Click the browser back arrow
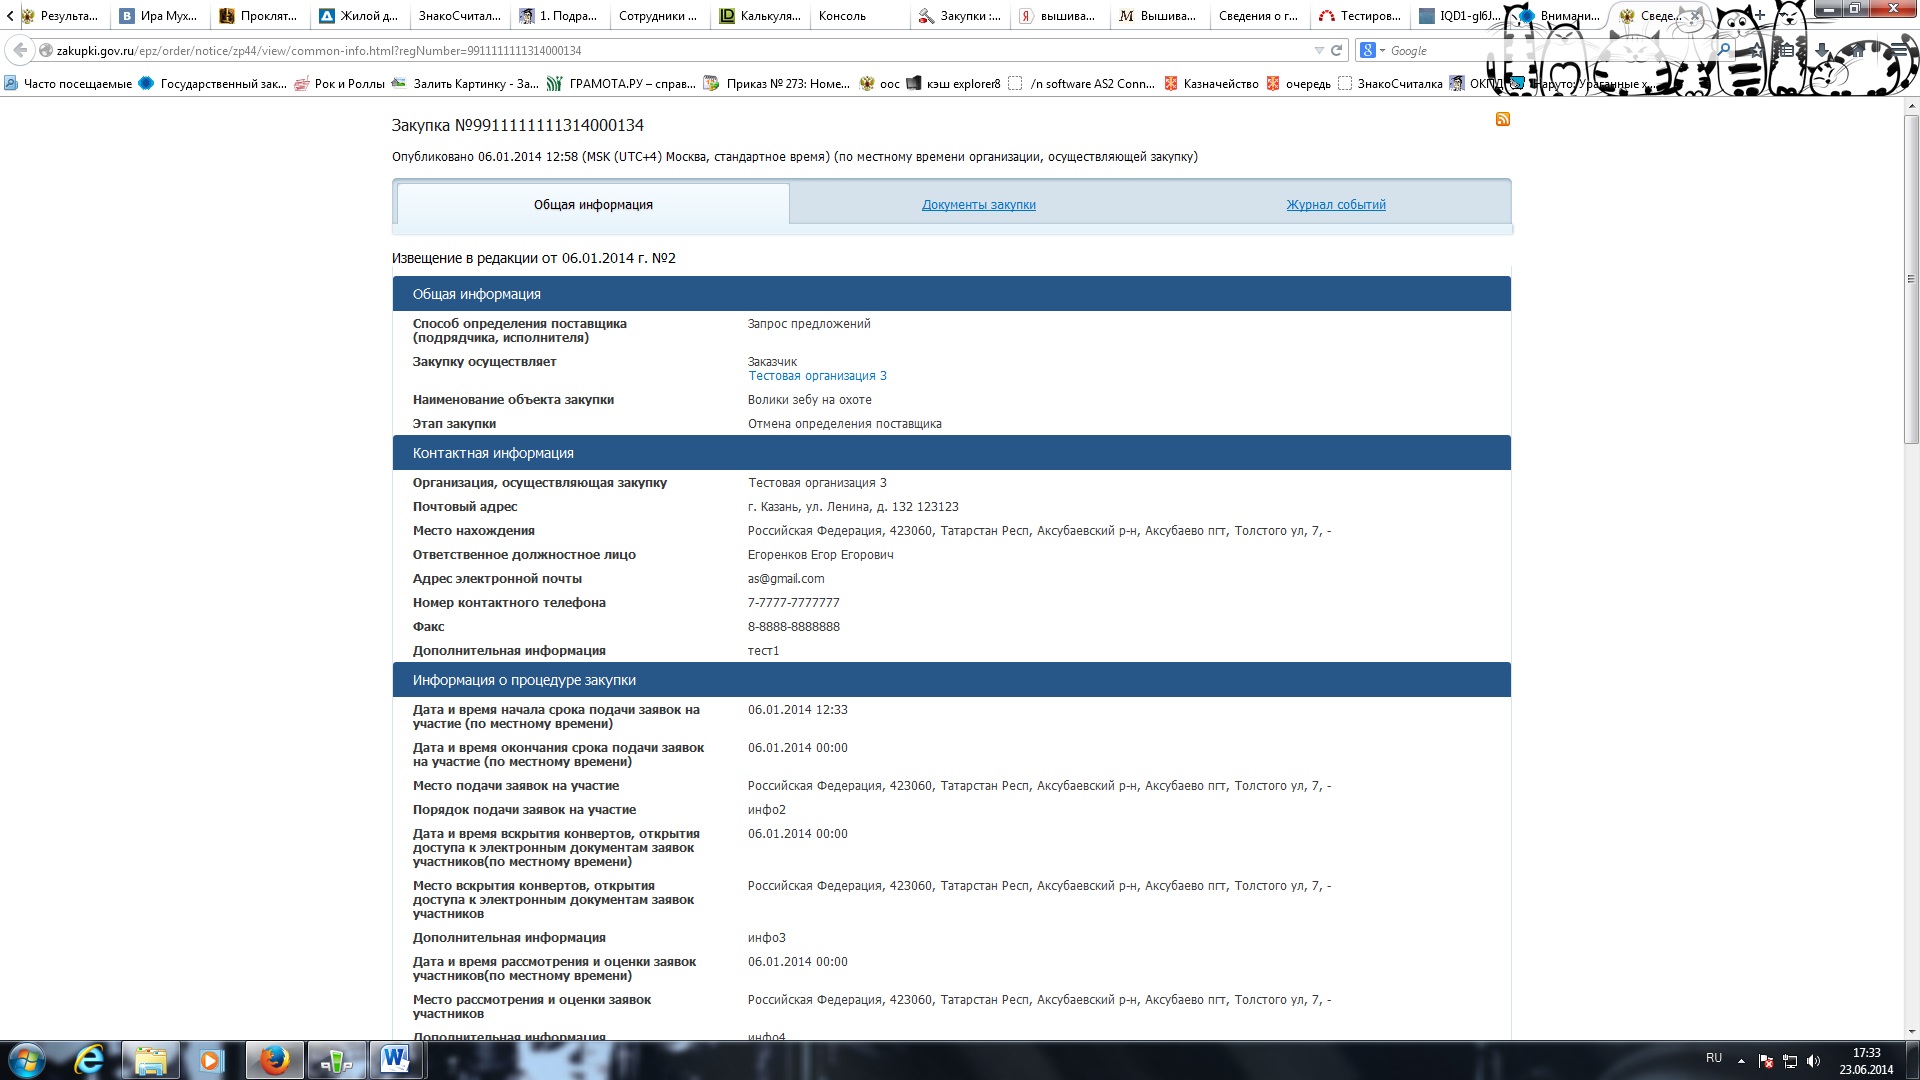 click(x=20, y=50)
